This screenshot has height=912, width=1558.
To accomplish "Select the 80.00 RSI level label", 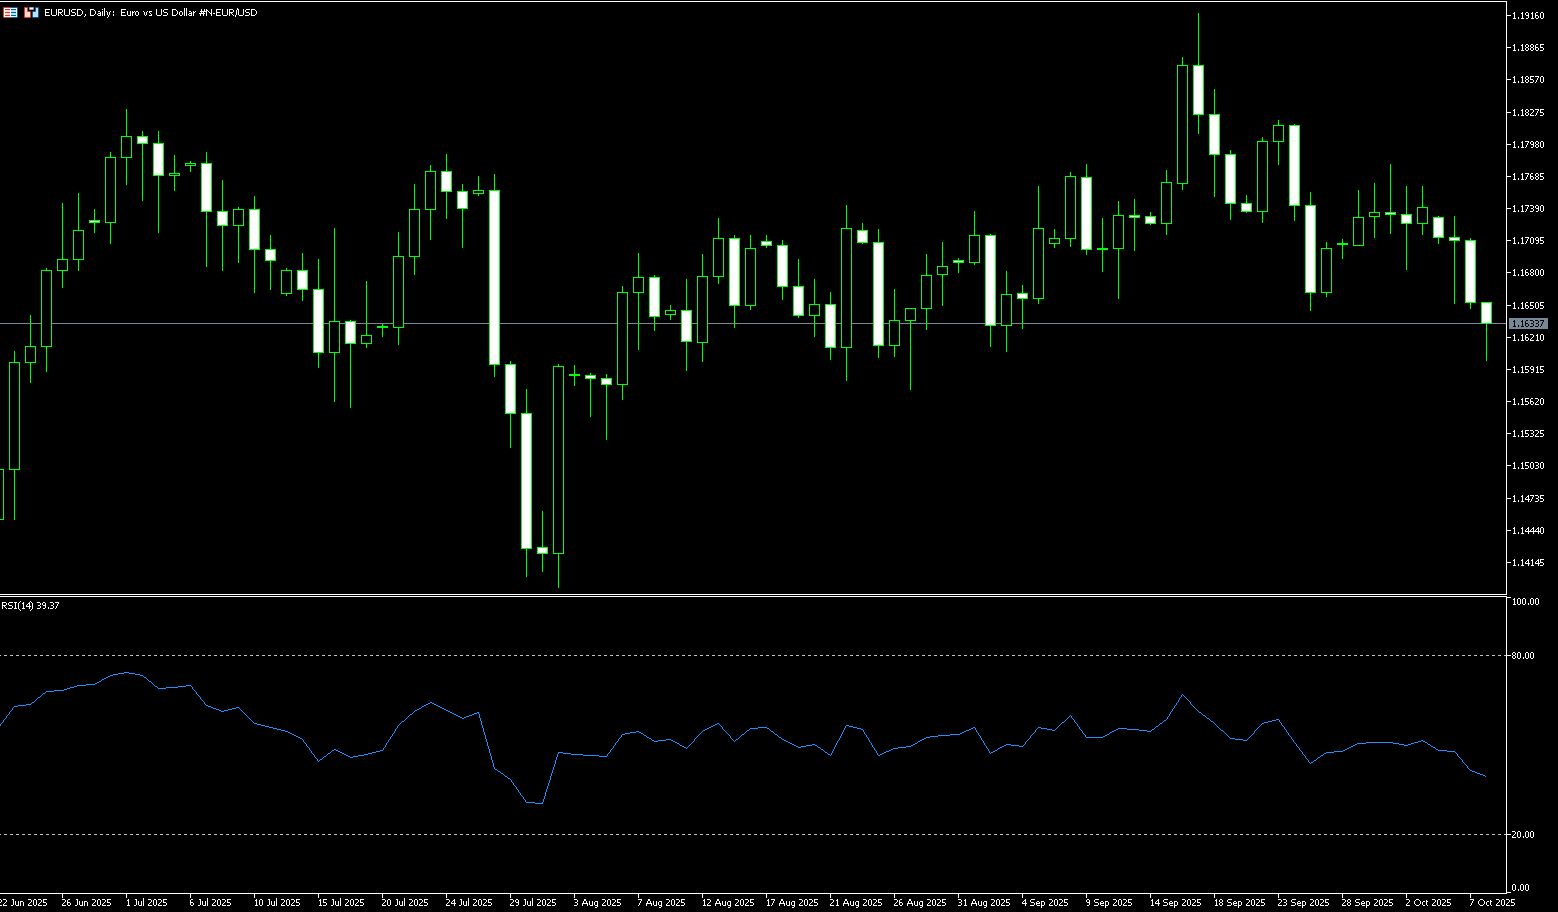I will [1523, 656].
